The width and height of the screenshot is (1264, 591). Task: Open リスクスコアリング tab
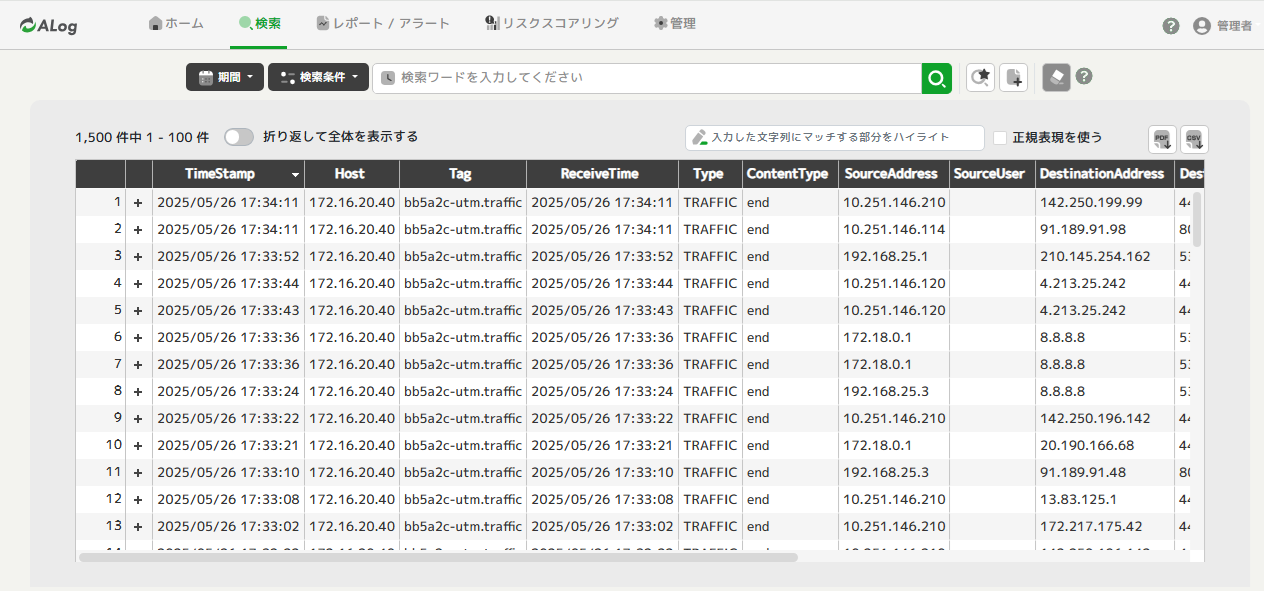pyautogui.click(x=551, y=23)
